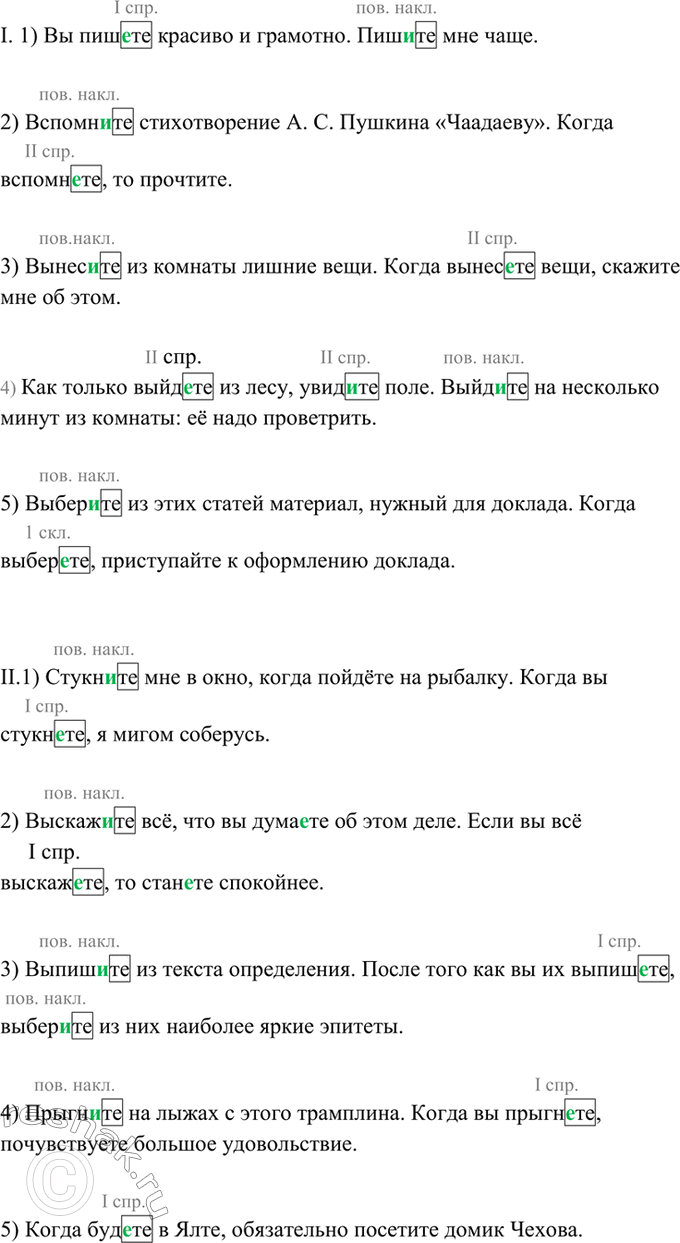680x1243 pixels.
Task: Click the word "вынесете" before "вещи, скажите"
Action: (x=492, y=268)
